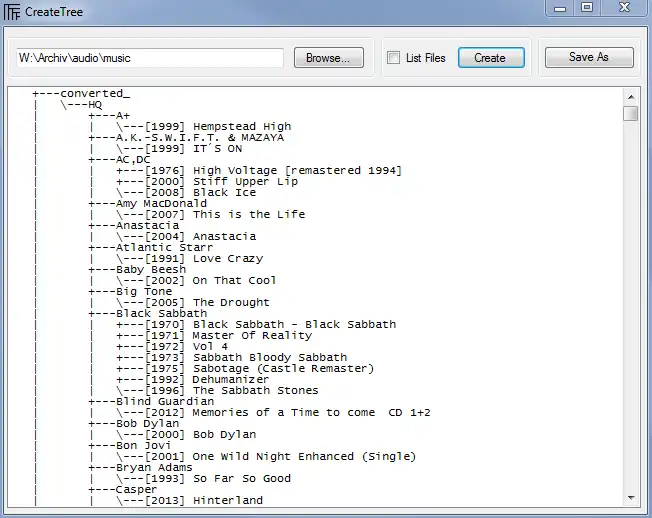Viewport: 652px width, 518px height.
Task: Click the converted_ line in tree output
Action: (x=82, y=94)
